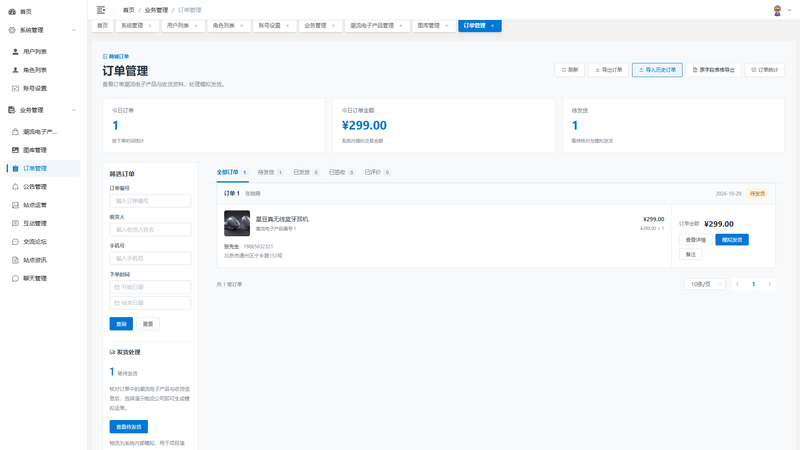Open the 结束日期 date picker

pyautogui.click(x=151, y=303)
